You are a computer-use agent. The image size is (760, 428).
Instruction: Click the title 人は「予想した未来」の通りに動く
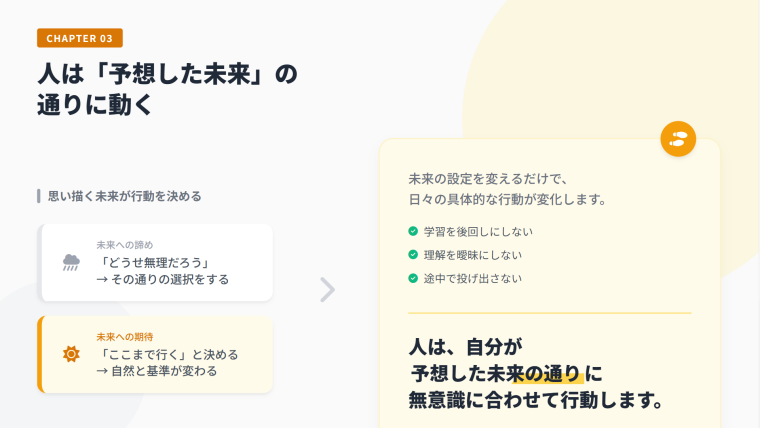pos(167,90)
